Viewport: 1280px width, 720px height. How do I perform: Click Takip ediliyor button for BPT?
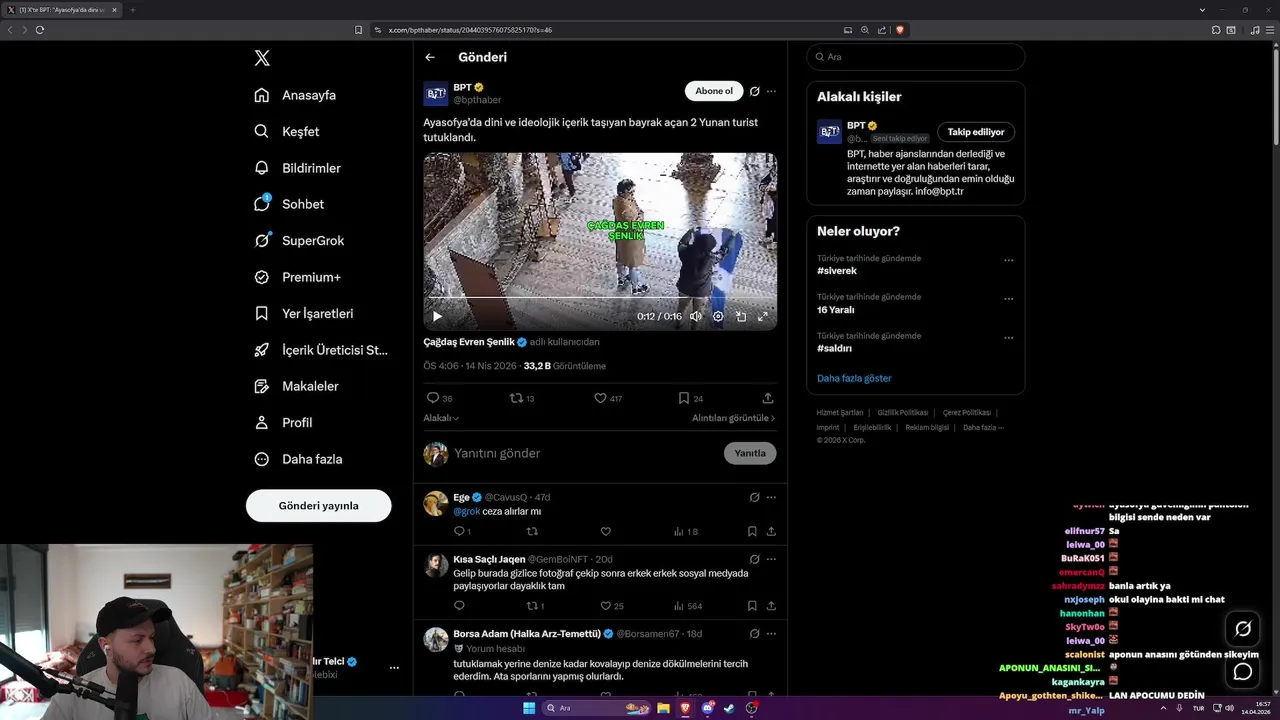[x=976, y=132]
